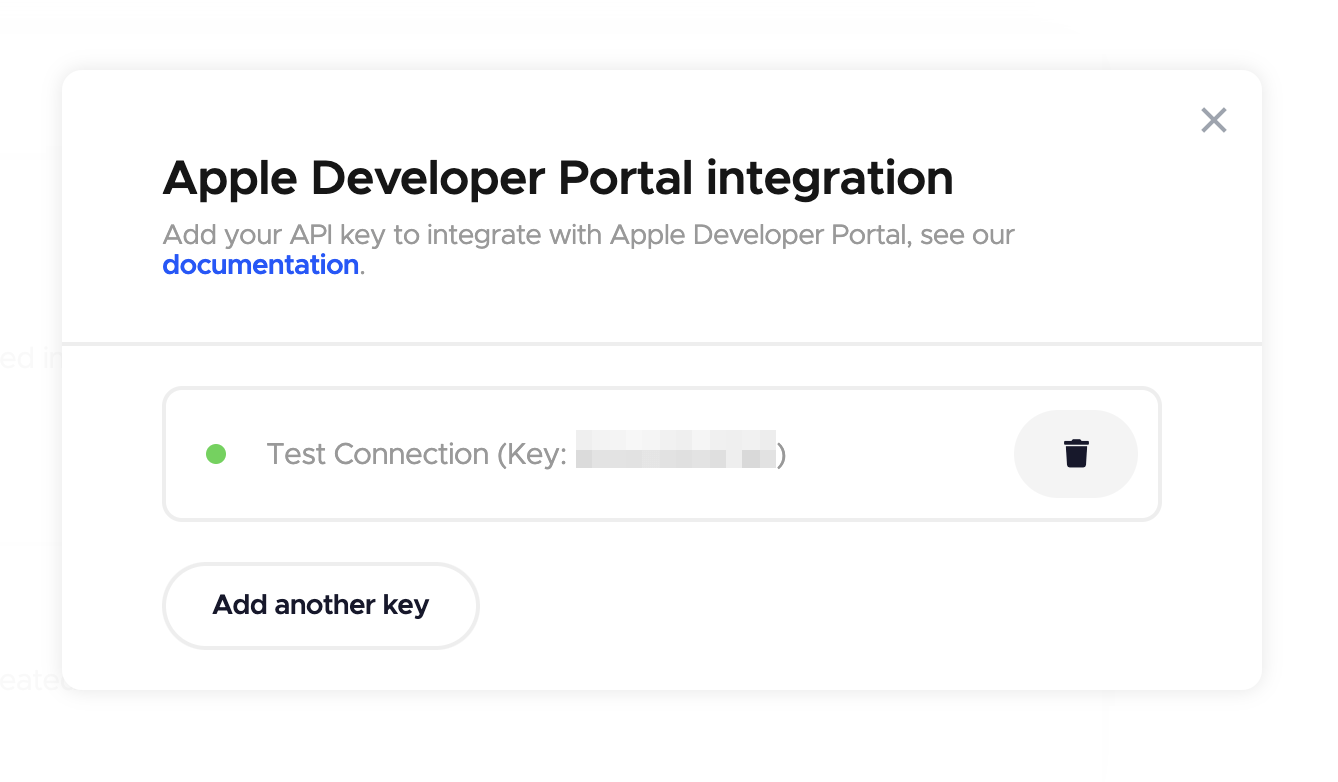
Task: Click the Add another key button
Action: (x=321, y=605)
